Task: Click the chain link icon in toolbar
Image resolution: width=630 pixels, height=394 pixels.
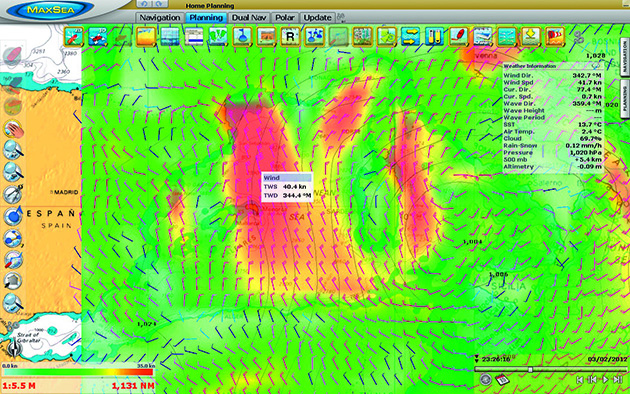Action: click(578, 37)
